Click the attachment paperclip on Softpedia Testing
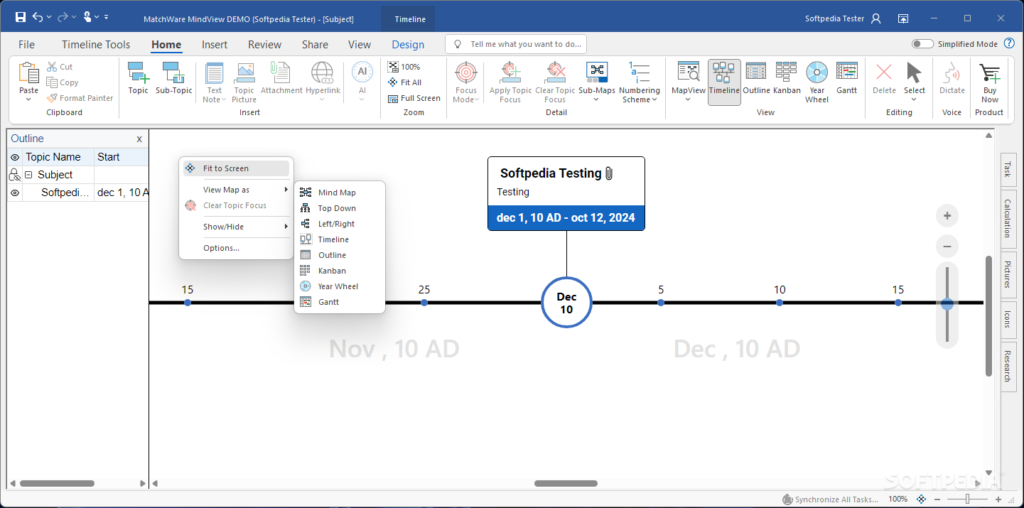Screen dimensions: 1024x508 609,173
